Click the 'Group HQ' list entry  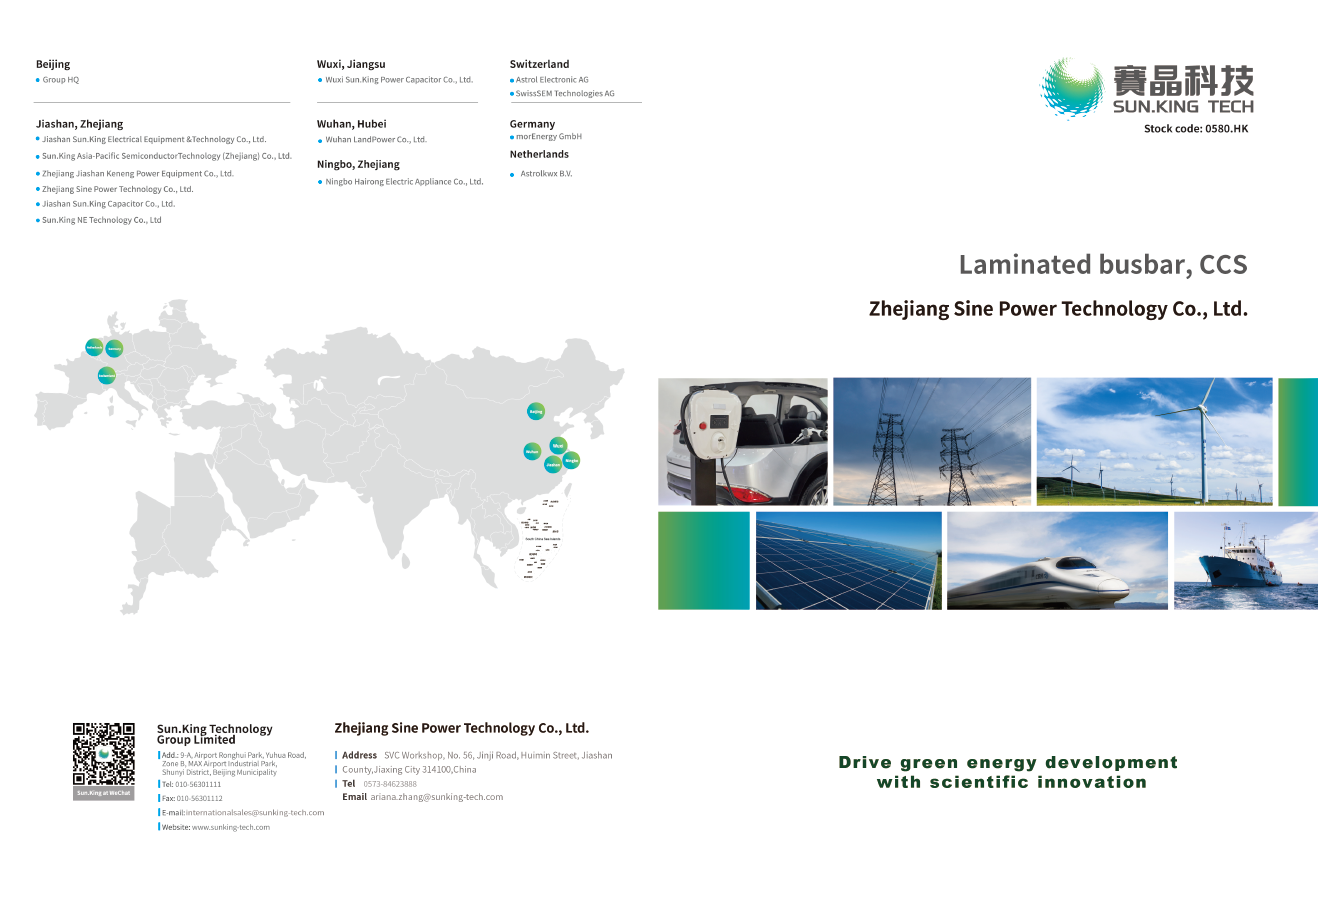60,80
